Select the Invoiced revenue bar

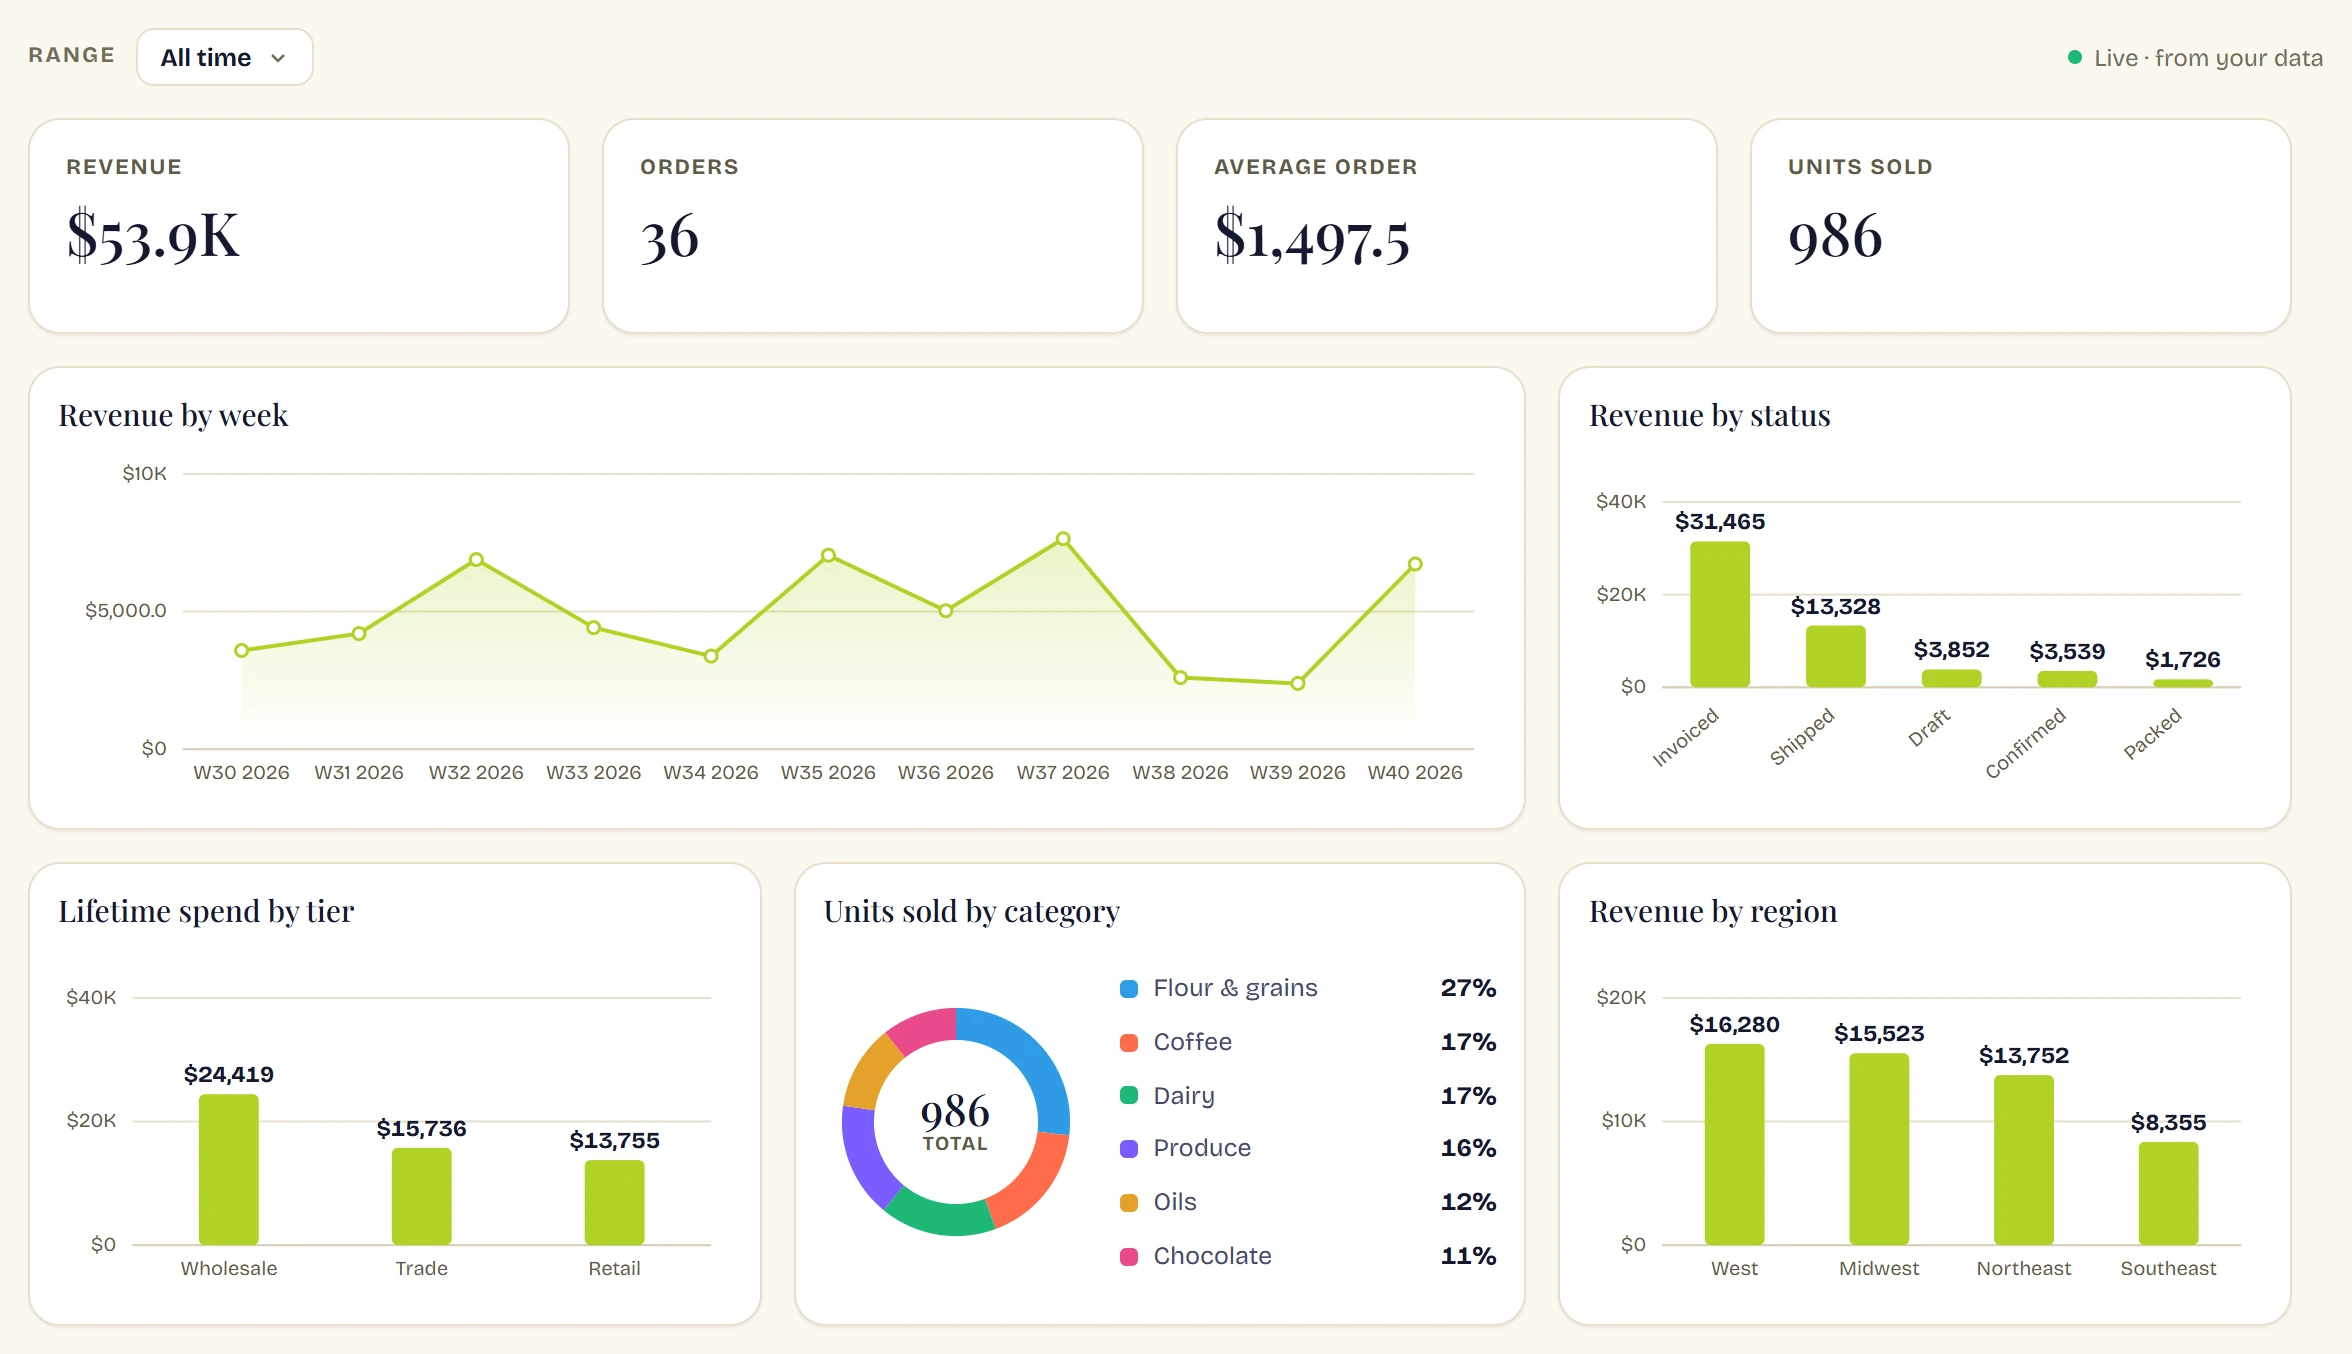1720,614
